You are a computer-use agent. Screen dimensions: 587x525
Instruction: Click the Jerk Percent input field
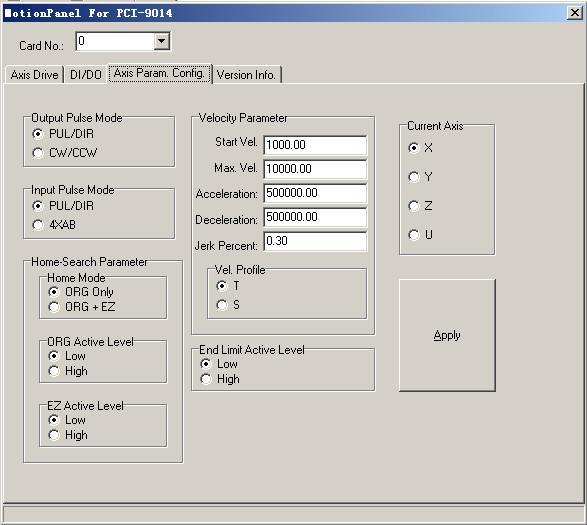(x=315, y=241)
